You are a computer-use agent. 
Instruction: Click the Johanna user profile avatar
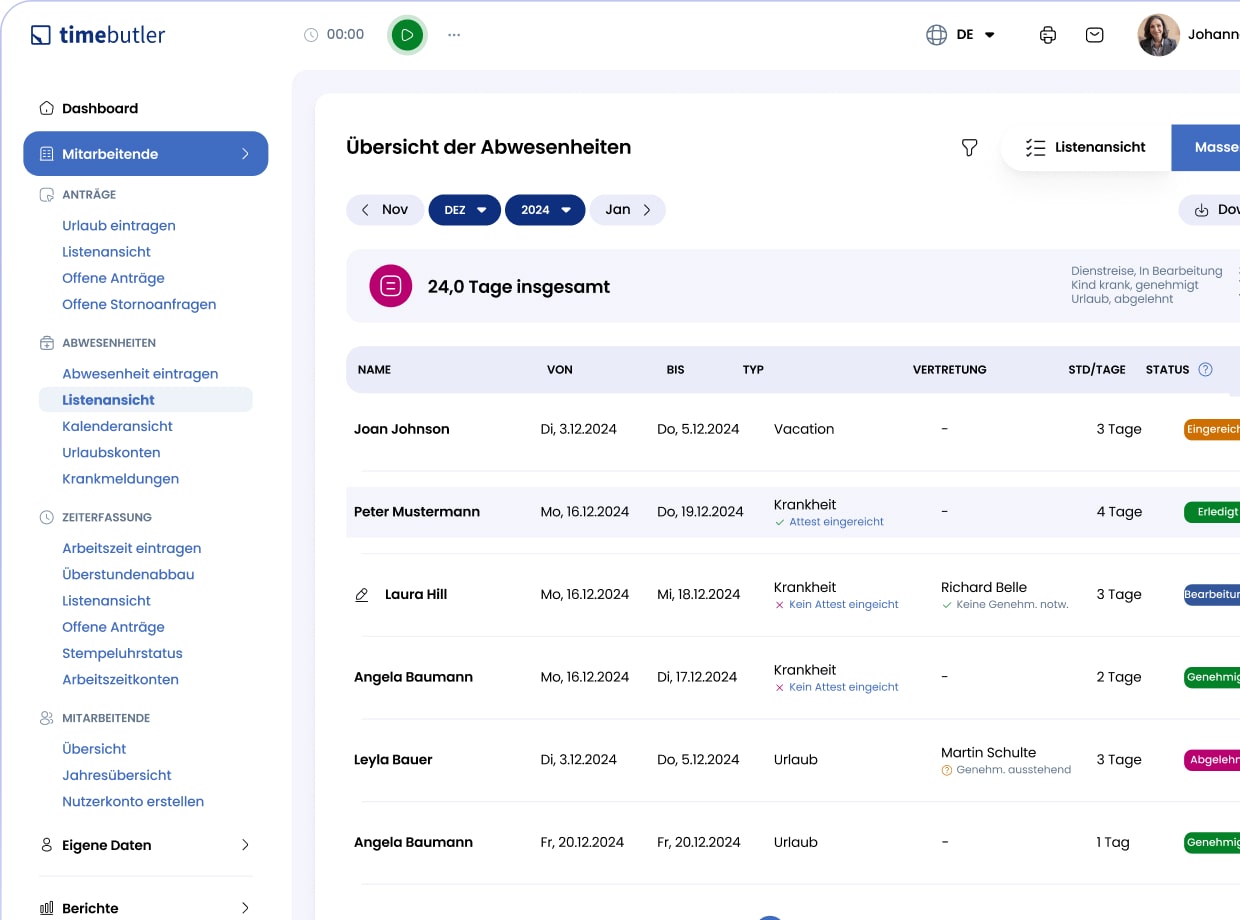click(1158, 35)
